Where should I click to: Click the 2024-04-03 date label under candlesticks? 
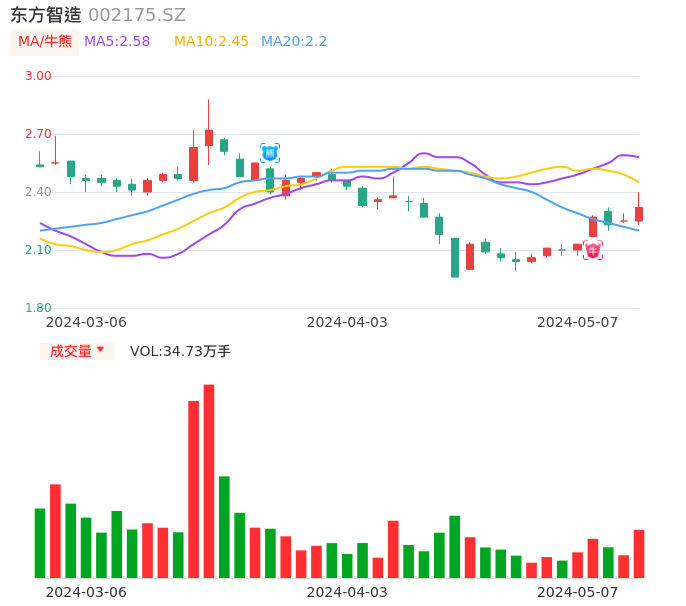tap(346, 322)
